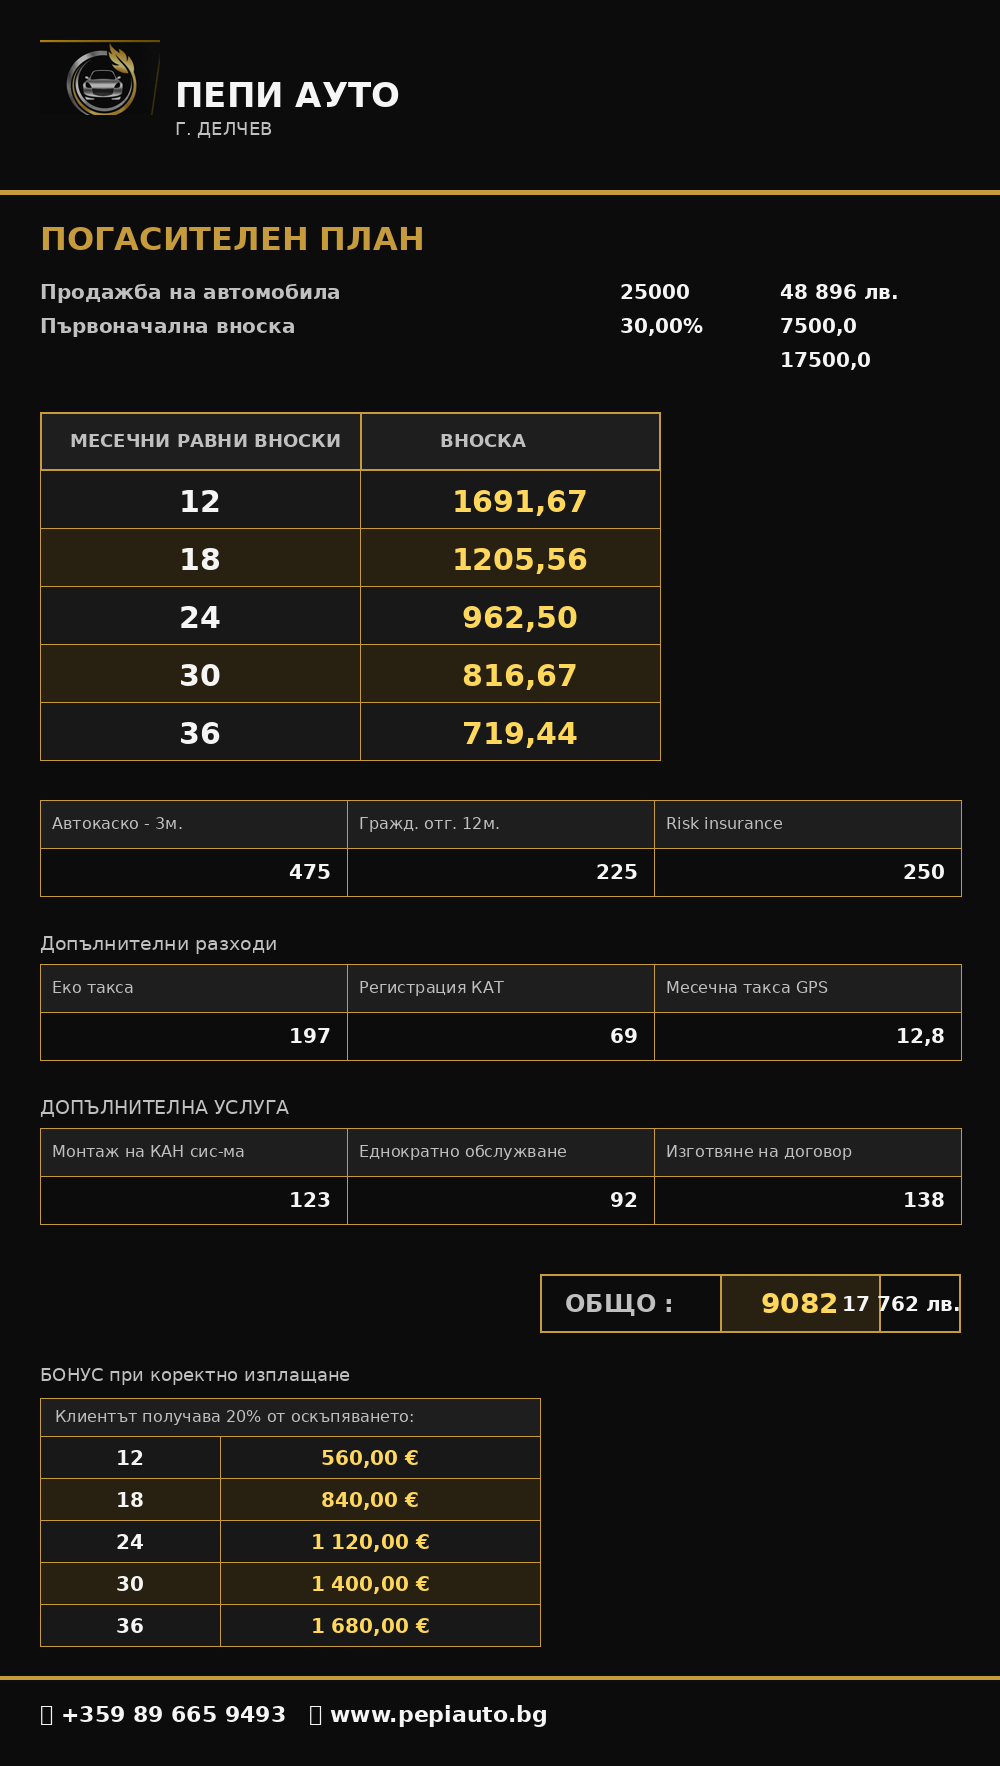
Task: Click the 36 months installment row
Action: [x=350, y=732]
